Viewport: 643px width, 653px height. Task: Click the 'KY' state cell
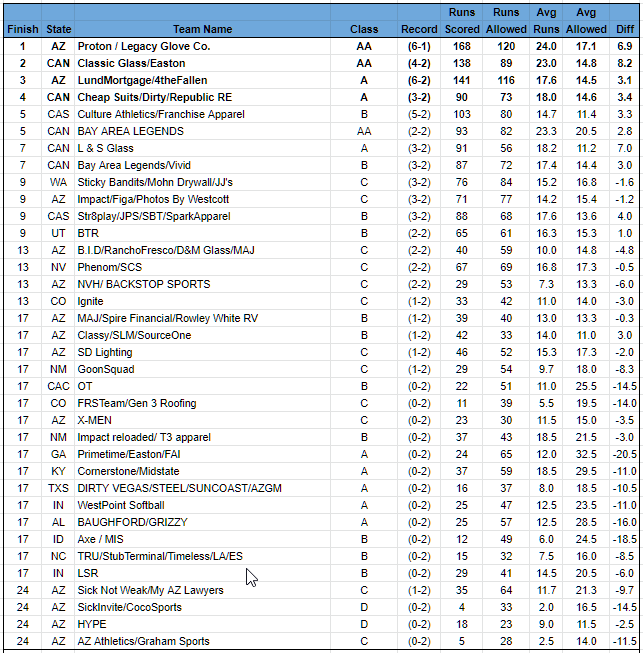[58, 471]
